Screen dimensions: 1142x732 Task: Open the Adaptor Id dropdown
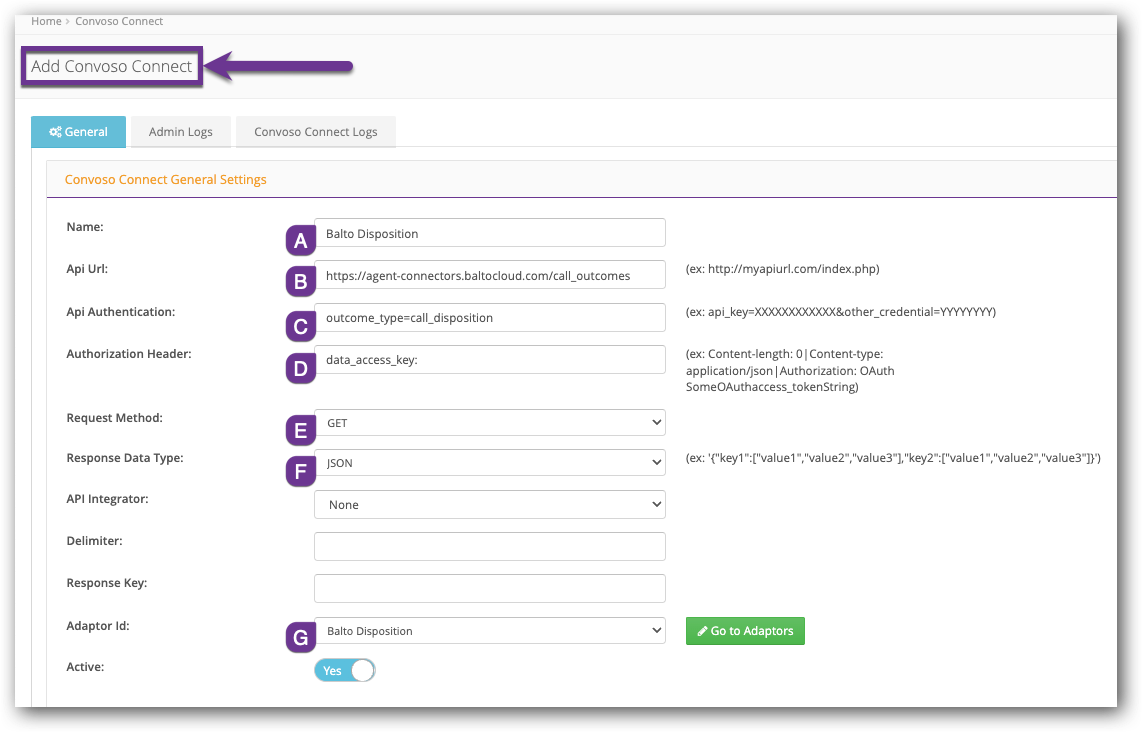[x=489, y=631]
